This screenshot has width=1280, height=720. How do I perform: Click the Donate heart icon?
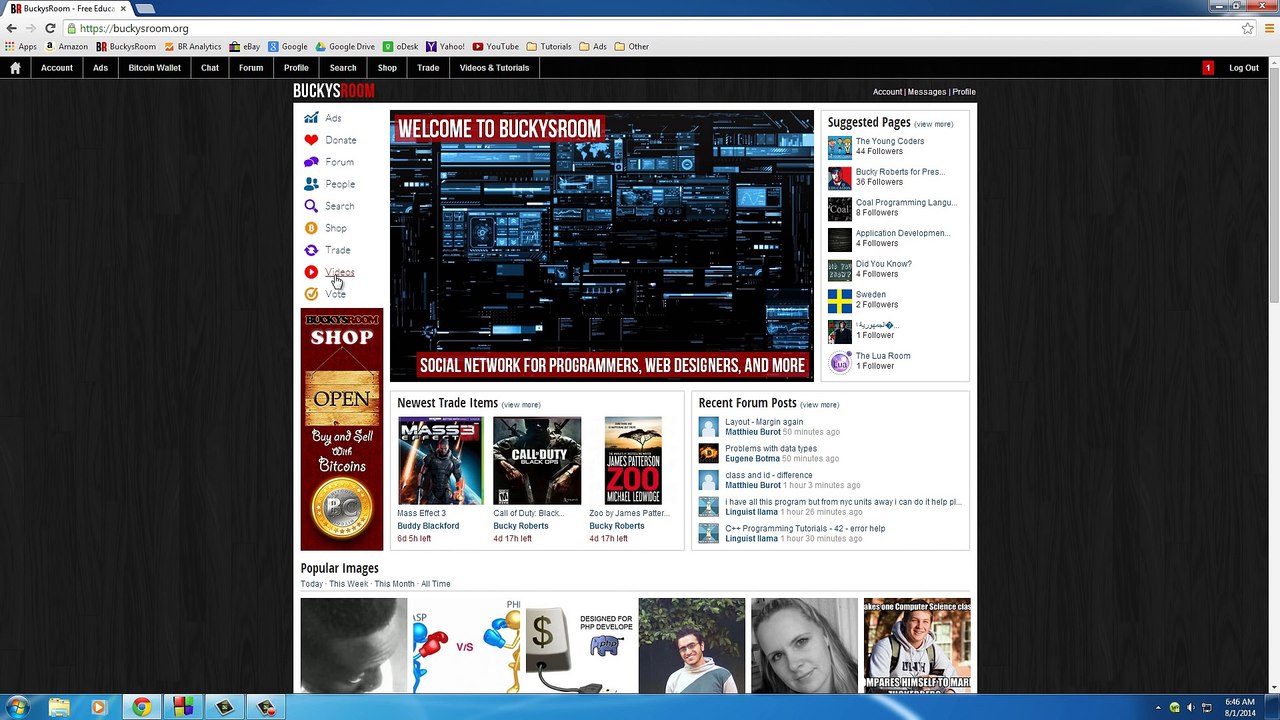pos(311,140)
